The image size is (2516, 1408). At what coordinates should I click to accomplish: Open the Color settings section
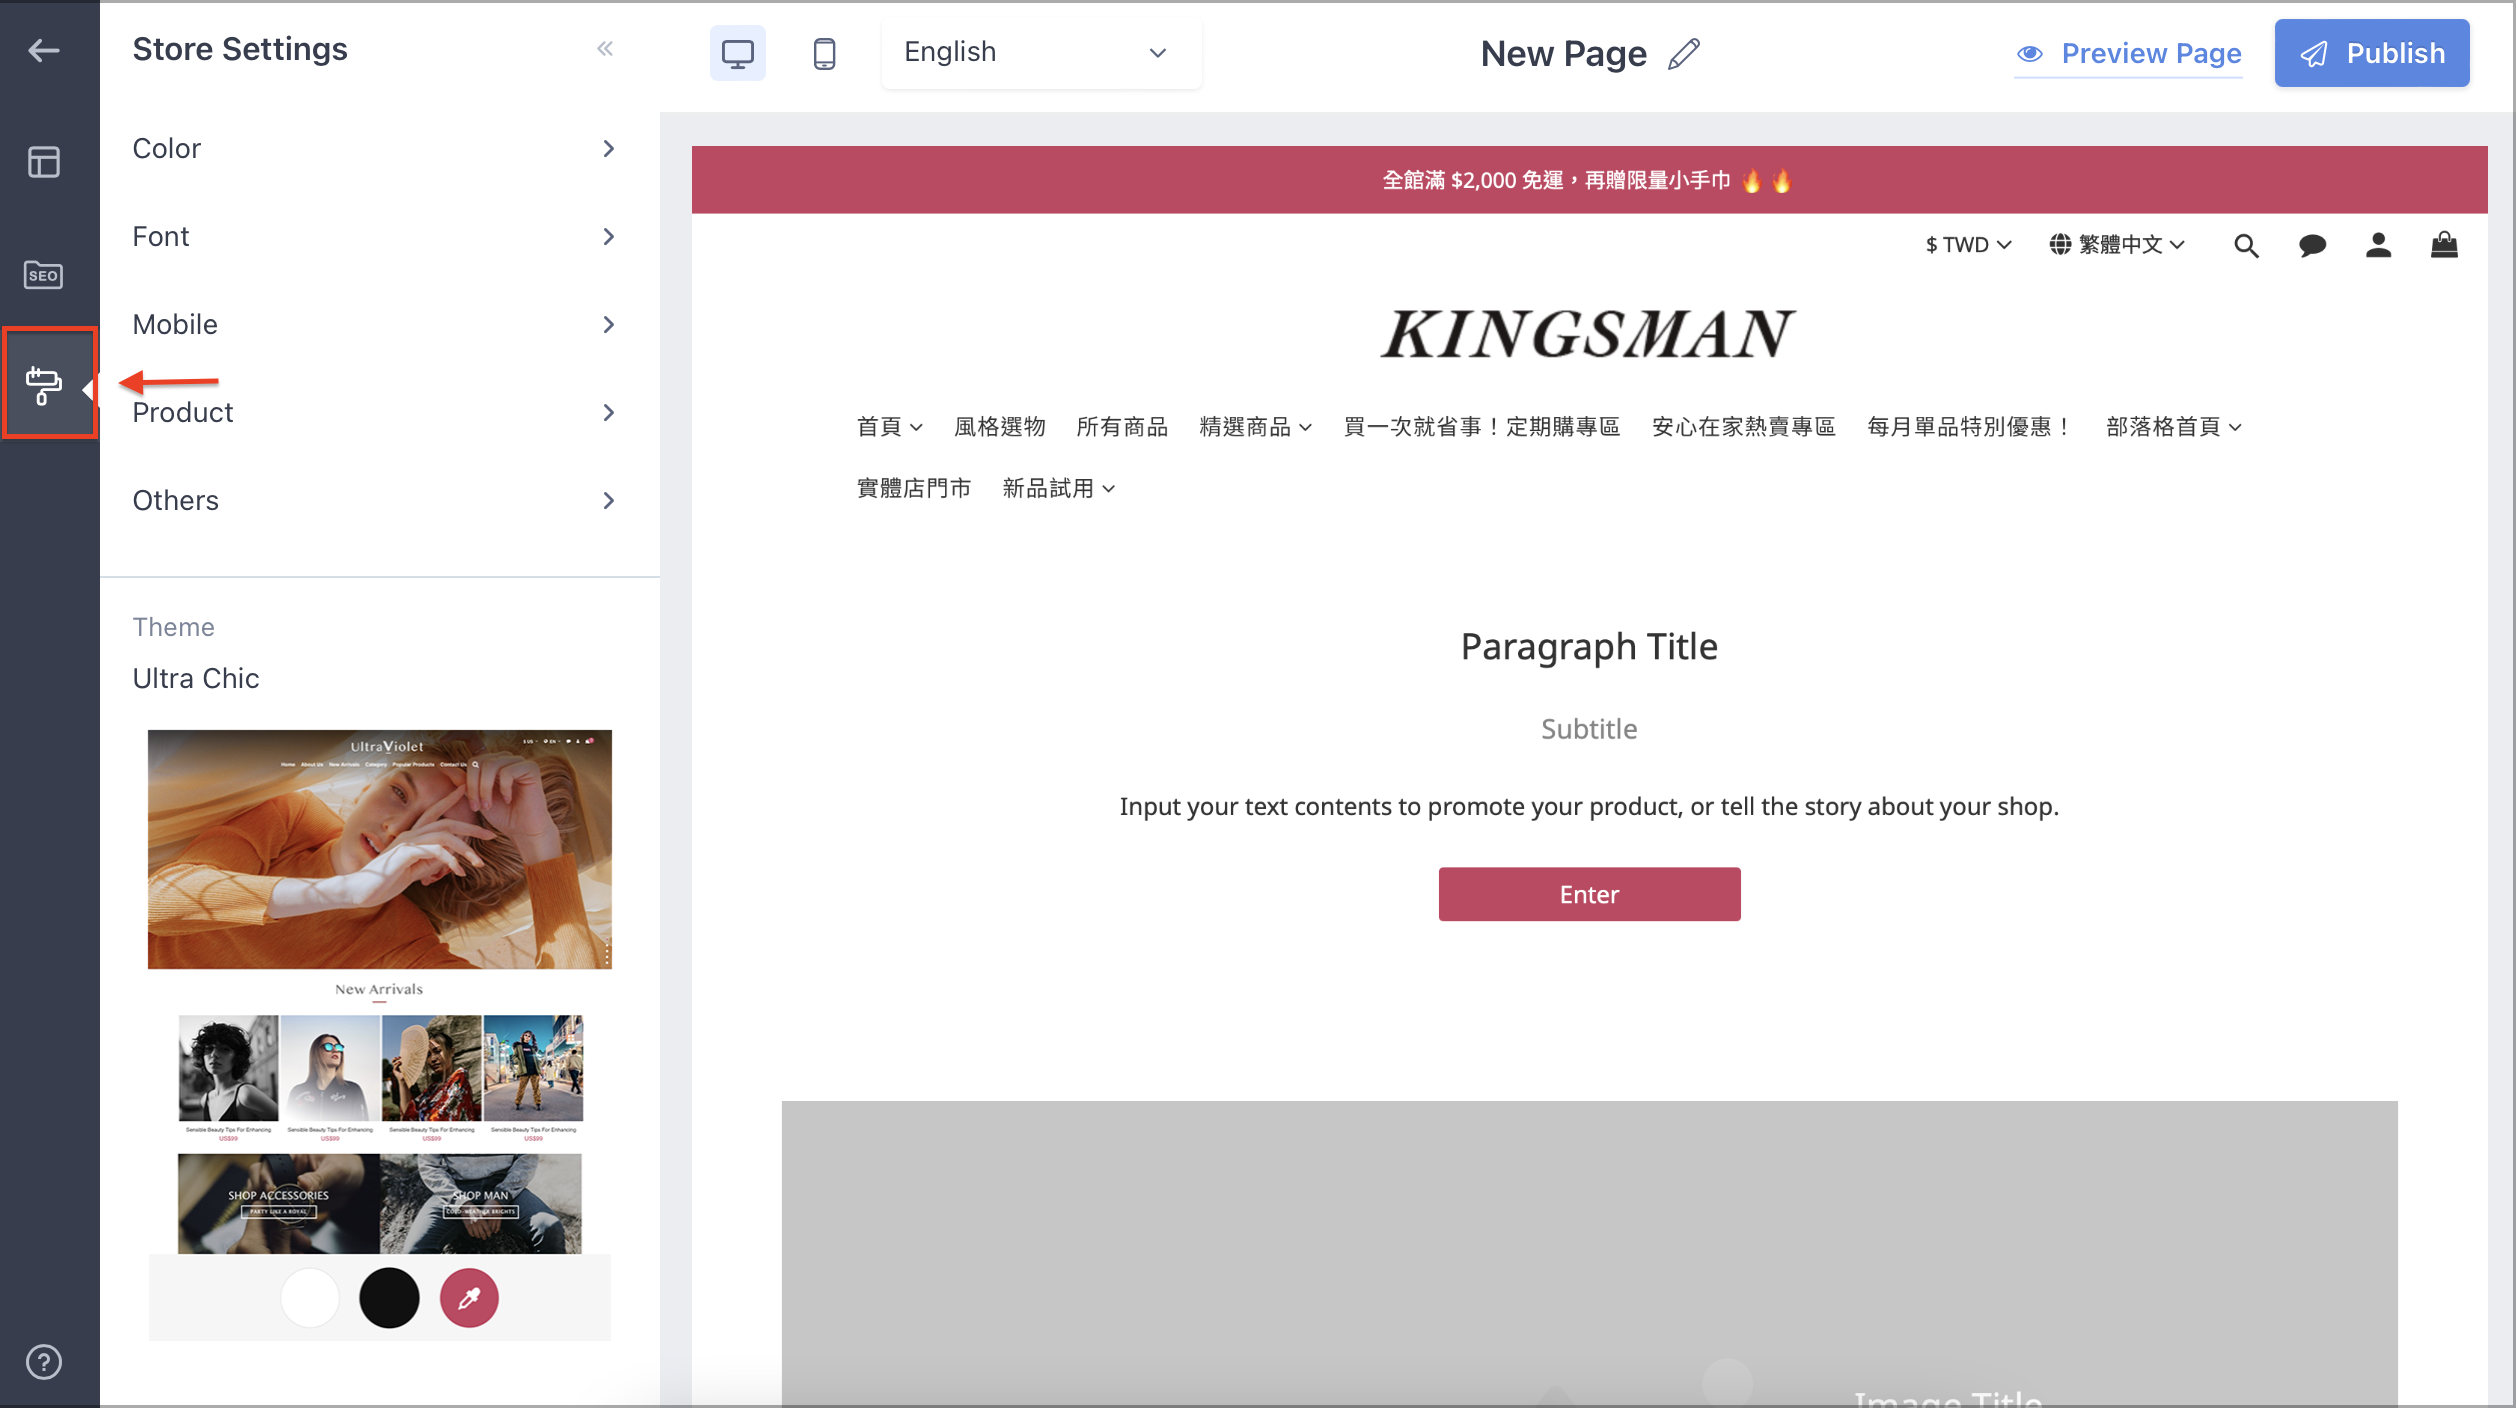point(375,149)
